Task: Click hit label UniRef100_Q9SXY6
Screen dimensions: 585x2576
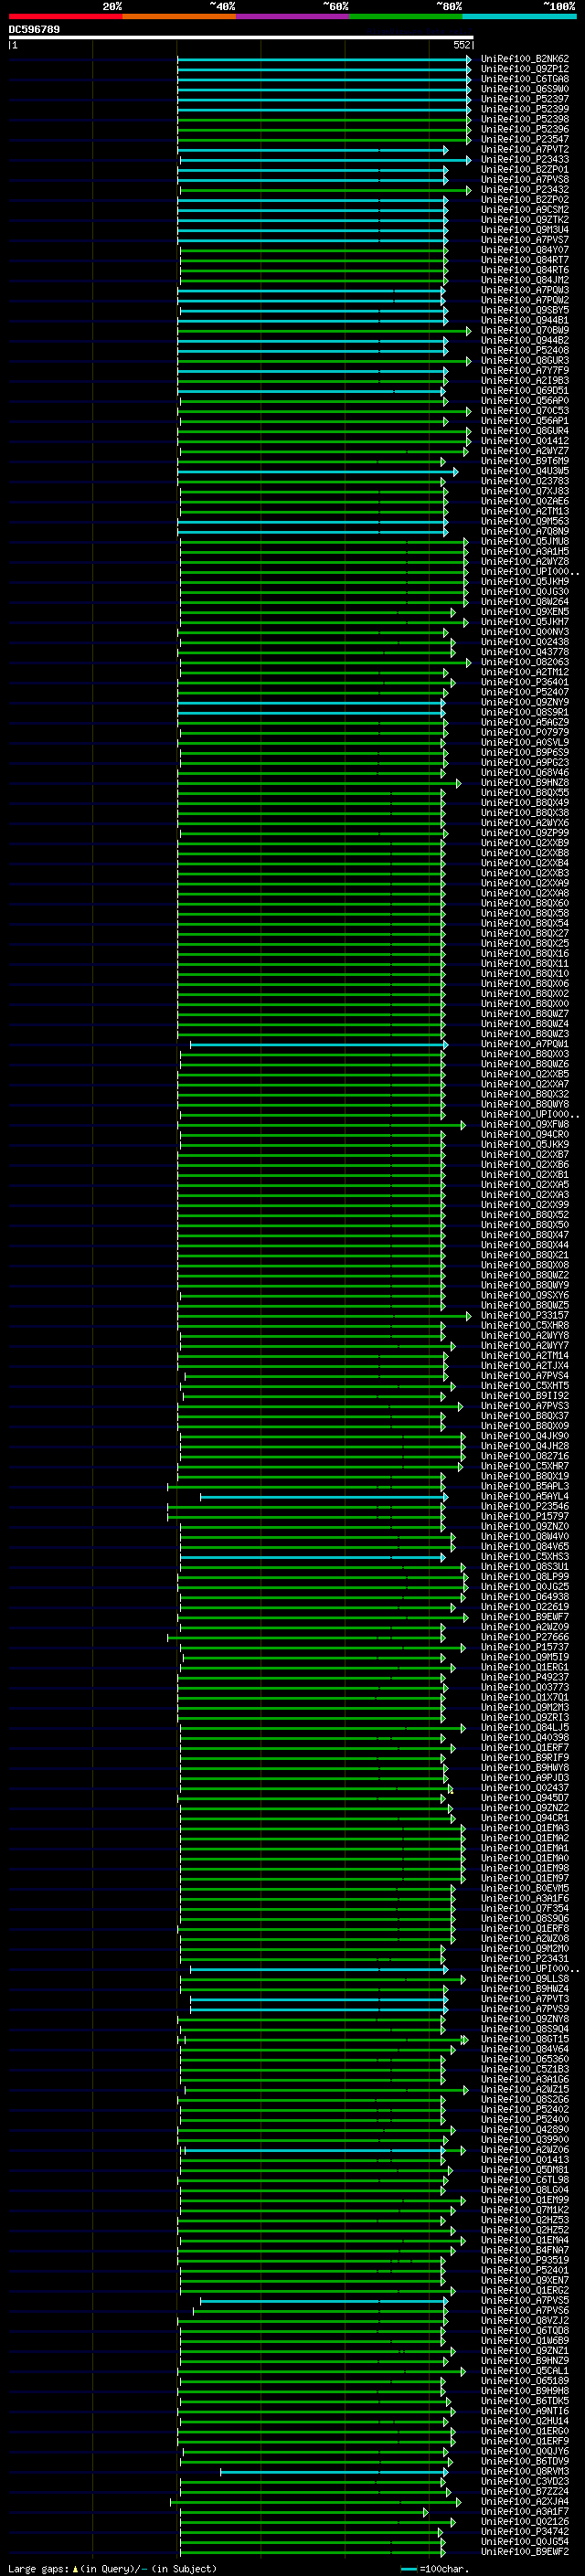Action: 525,1295
